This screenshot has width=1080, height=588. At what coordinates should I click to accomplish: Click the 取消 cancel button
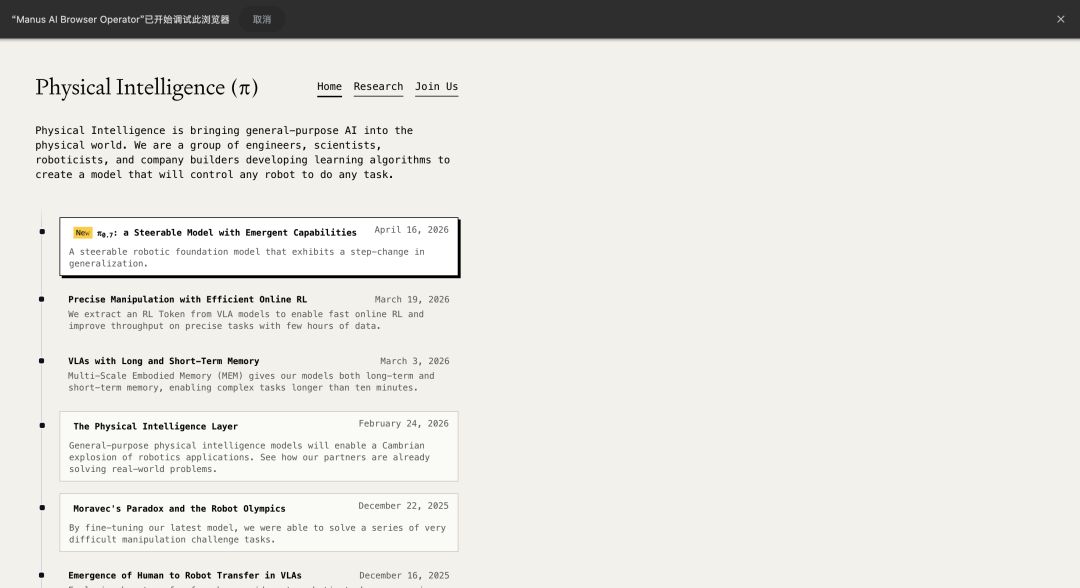[262, 19]
